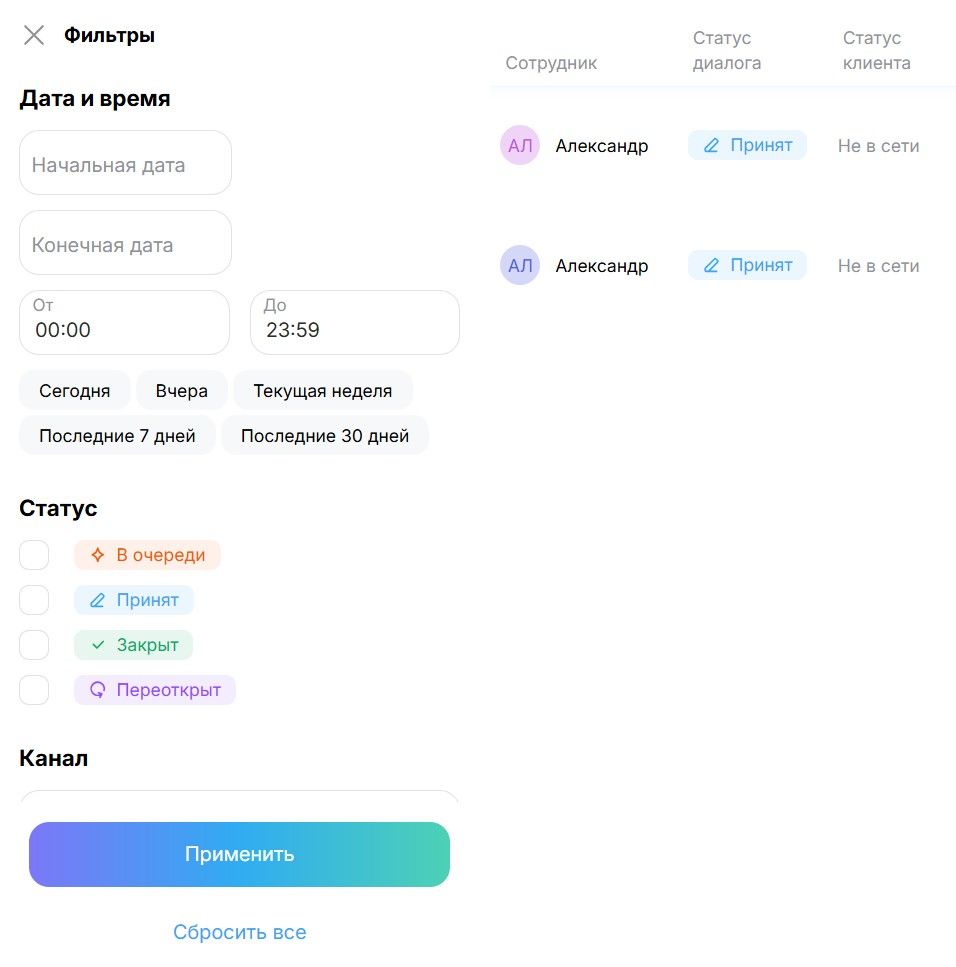Viewport: 956px width, 967px height.
Task: Toggle the Переоткрыт status checkbox
Action: [34, 690]
